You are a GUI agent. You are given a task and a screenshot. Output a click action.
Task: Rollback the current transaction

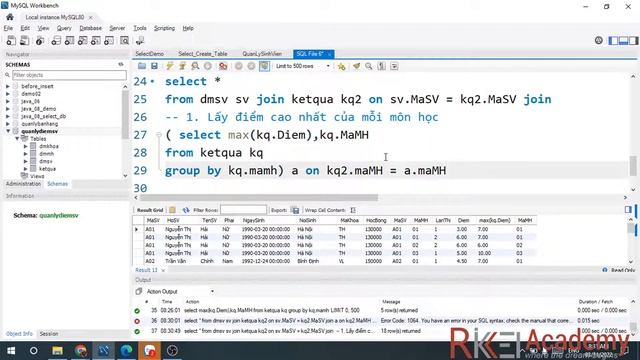(x=251, y=66)
